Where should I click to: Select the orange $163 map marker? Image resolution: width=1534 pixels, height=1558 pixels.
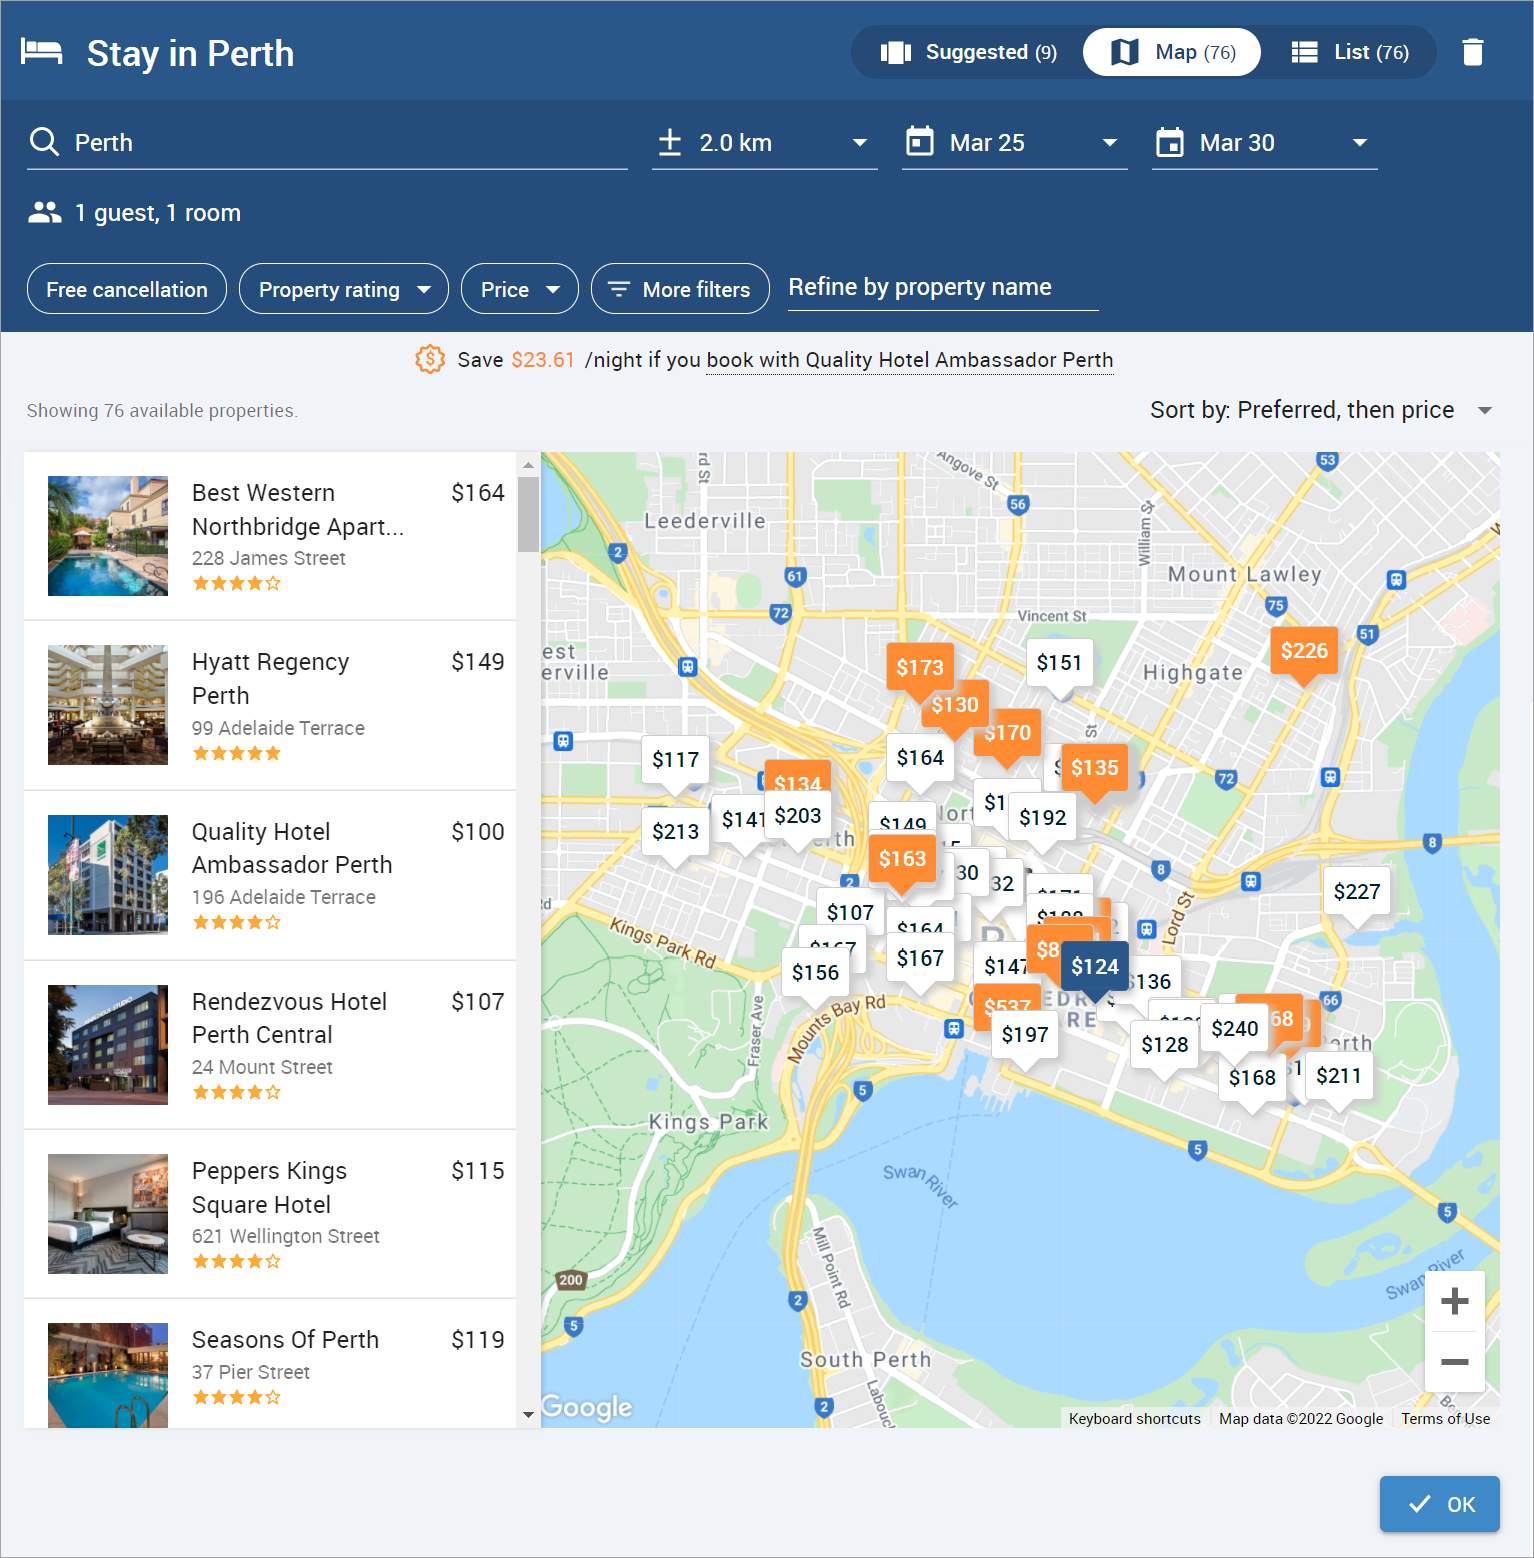pos(902,859)
